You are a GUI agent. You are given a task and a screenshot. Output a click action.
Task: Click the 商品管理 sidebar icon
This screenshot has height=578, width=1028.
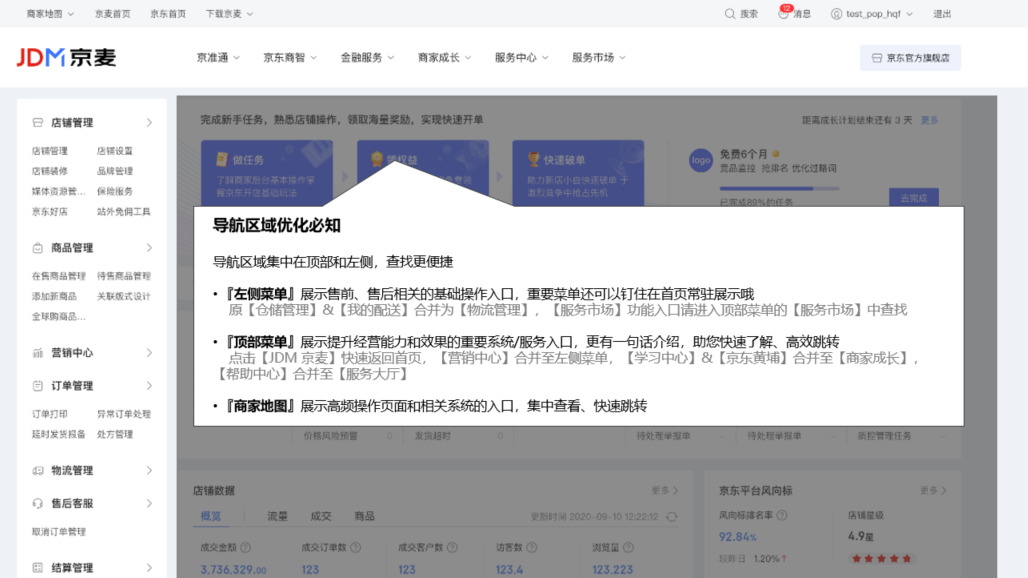[37, 248]
